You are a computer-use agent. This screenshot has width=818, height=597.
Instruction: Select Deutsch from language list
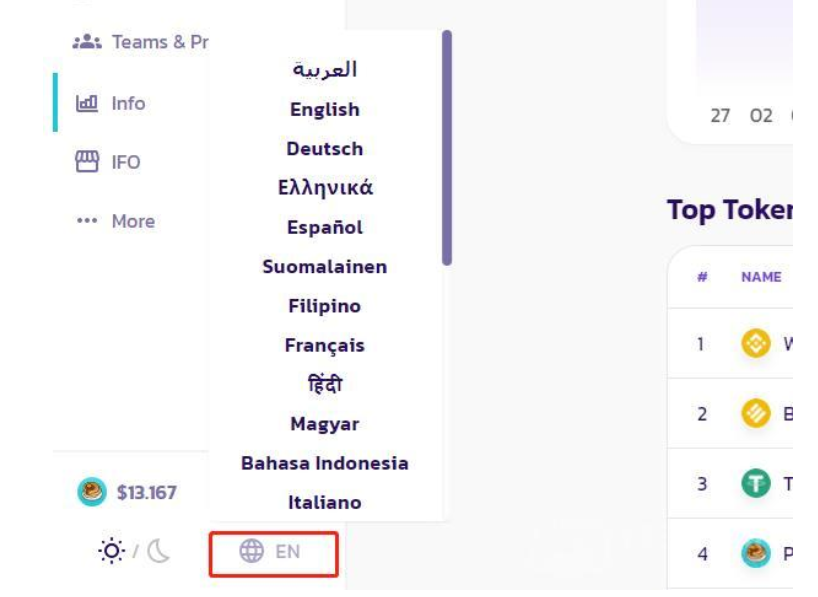324,149
